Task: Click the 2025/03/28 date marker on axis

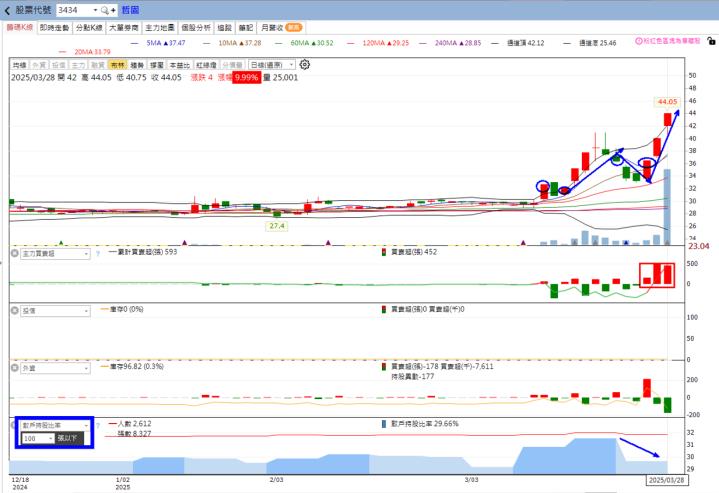Action: tap(667, 480)
